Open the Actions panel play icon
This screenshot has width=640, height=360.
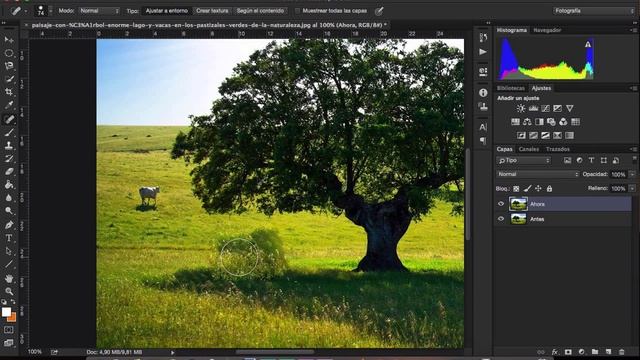click(x=483, y=52)
